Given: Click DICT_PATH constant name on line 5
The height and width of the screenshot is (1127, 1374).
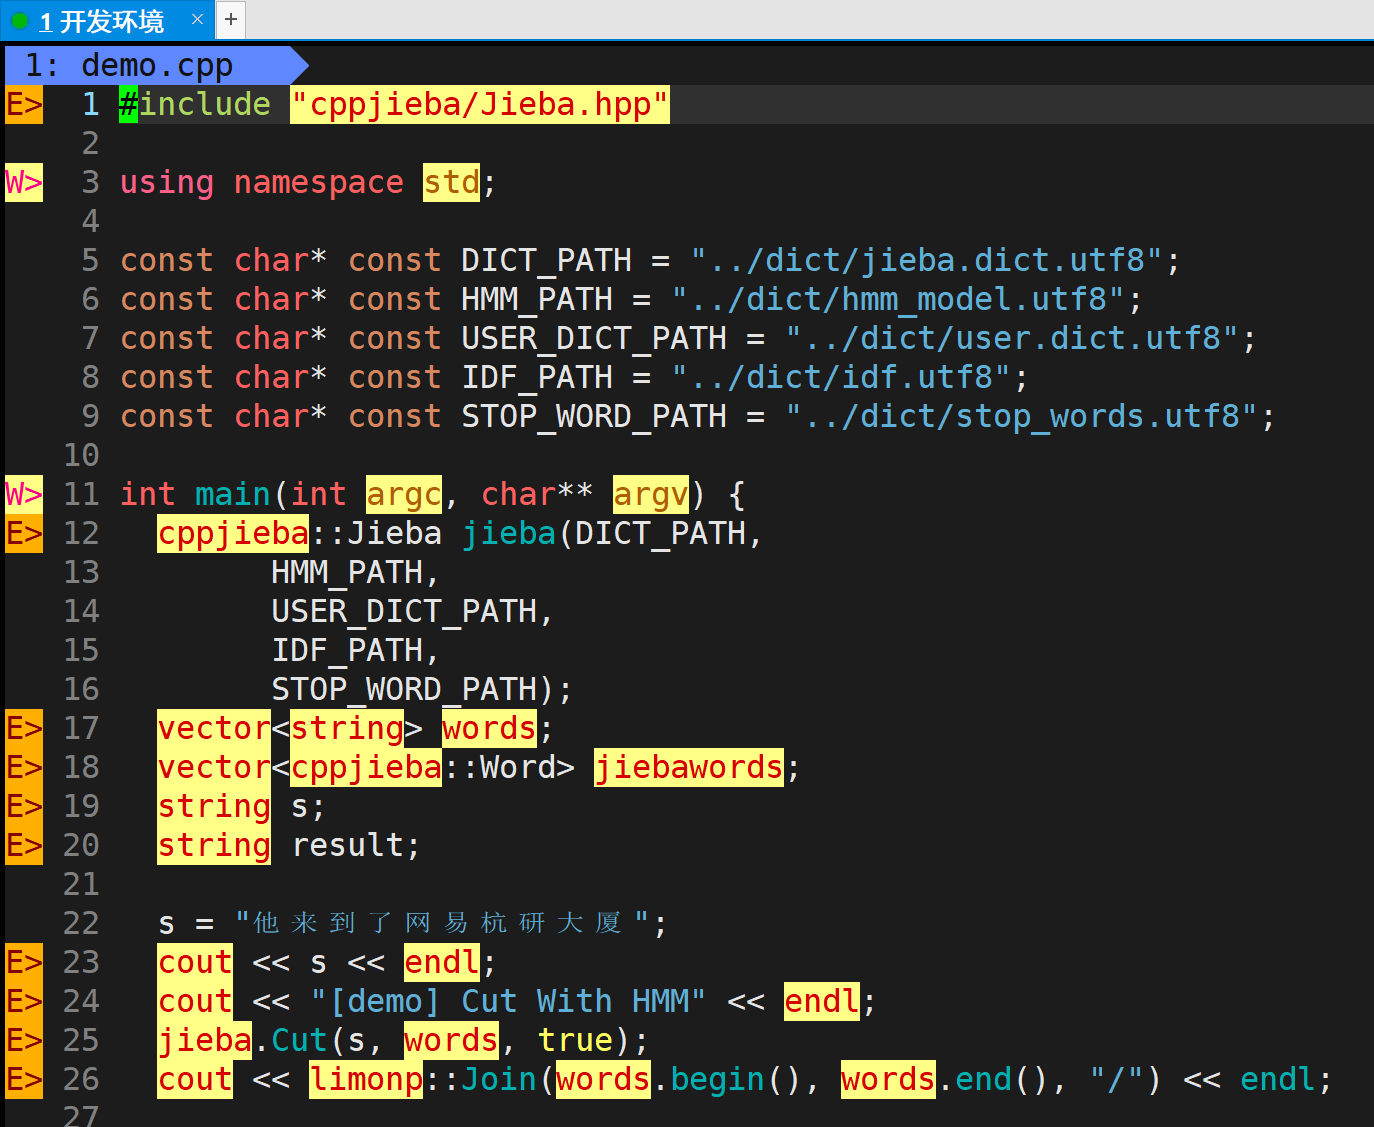Looking at the screenshot, I should pos(546,260).
